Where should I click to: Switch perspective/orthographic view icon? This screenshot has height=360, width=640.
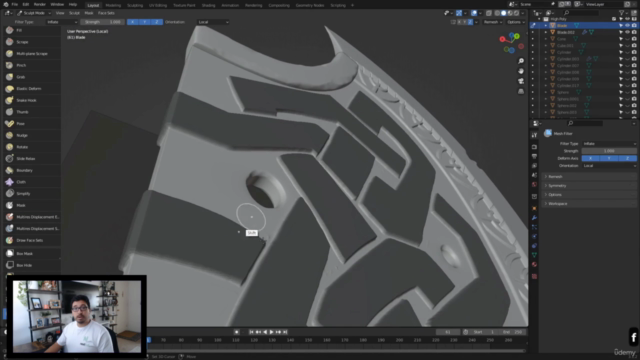pos(521,91)
